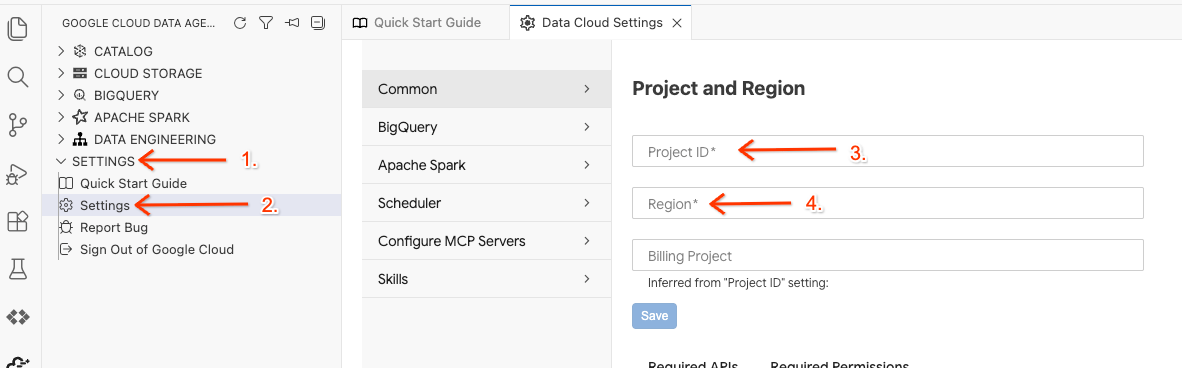Click Sign Out of Google Cloud
The width and height of the screenshot is (1182, 368).
pyautogui.click(x=157, y=249)
